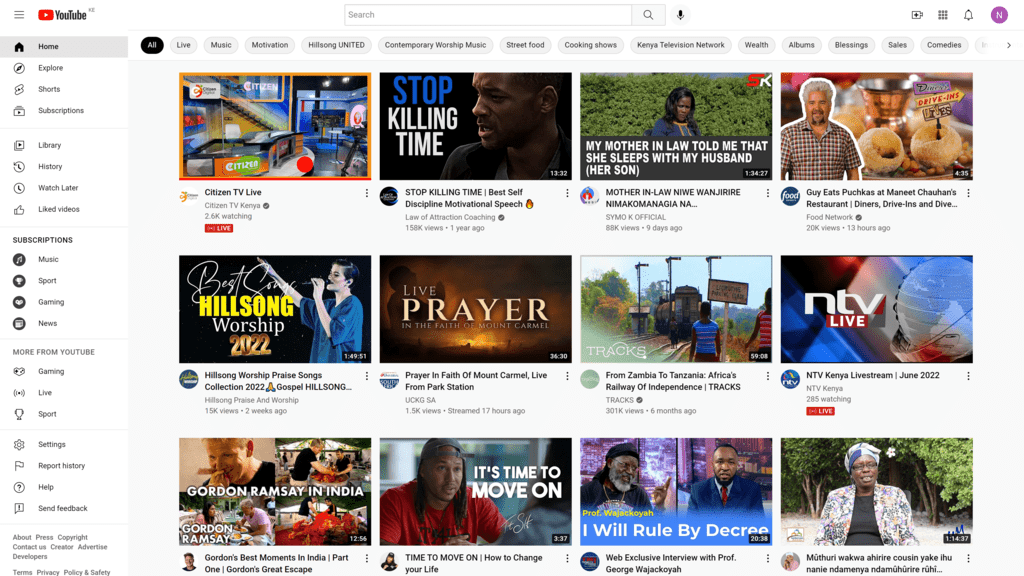The image size is (1024, 576).
Task: Open the hamburger guide menu
Action: click(19, 14)
